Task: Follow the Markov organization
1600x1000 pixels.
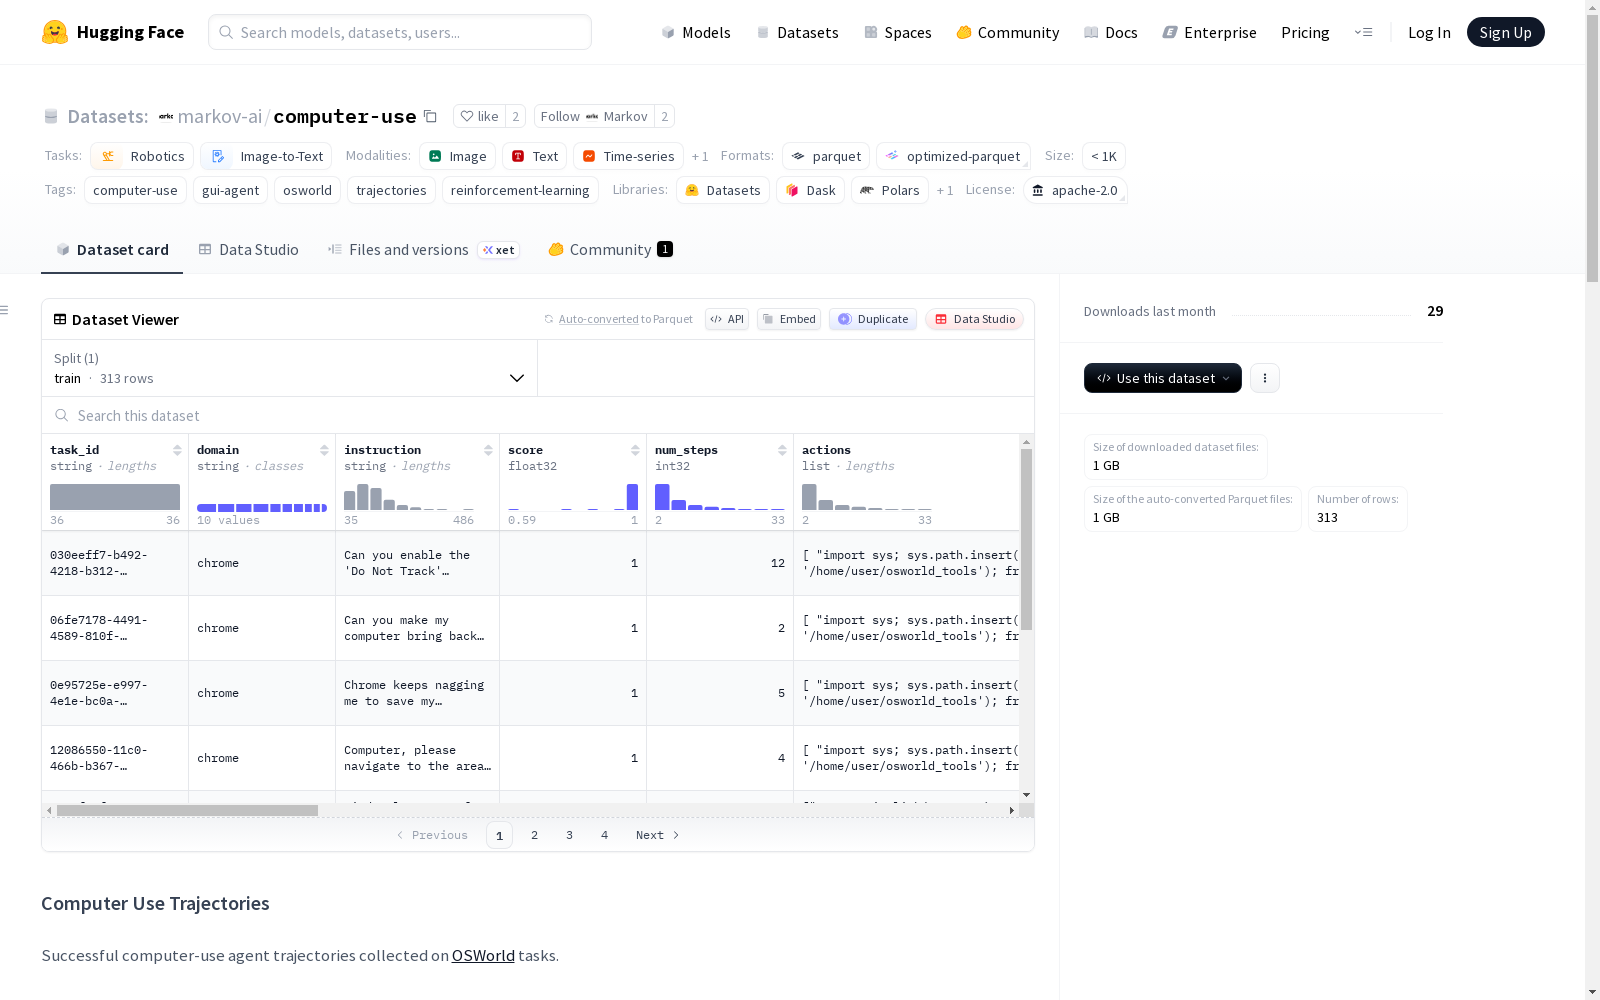Action: [x=594, y=116]
